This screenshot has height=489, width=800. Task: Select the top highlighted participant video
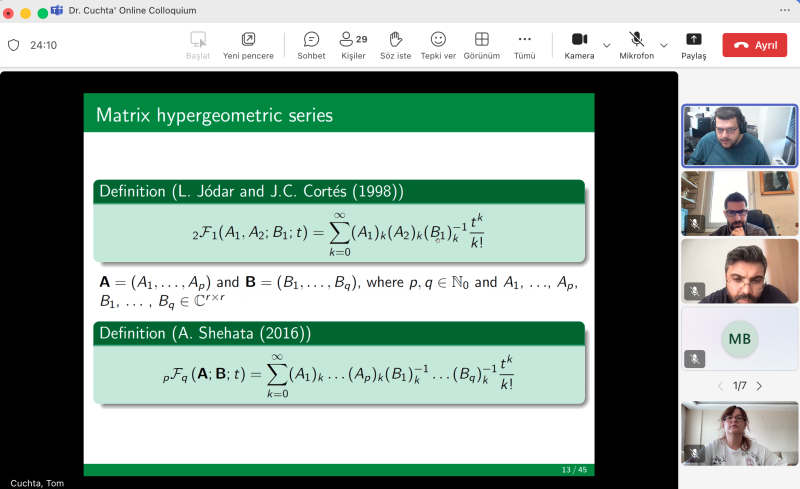pyautogui.click(x=739, y=134)
